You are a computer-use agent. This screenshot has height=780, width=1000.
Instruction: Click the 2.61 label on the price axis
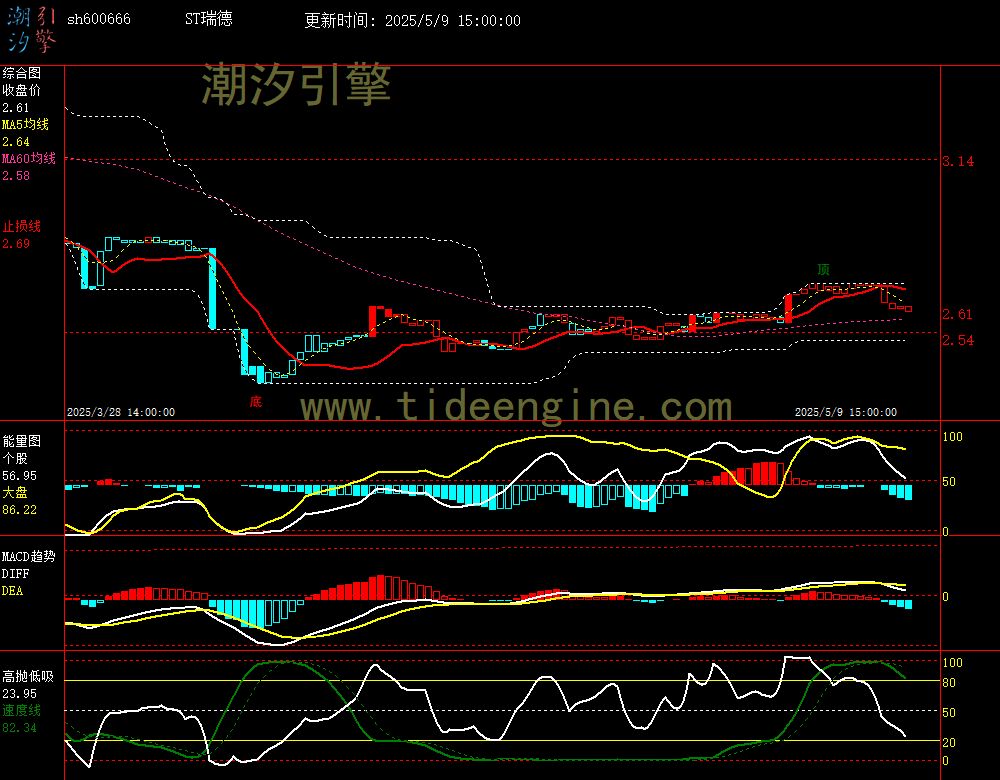958,314
